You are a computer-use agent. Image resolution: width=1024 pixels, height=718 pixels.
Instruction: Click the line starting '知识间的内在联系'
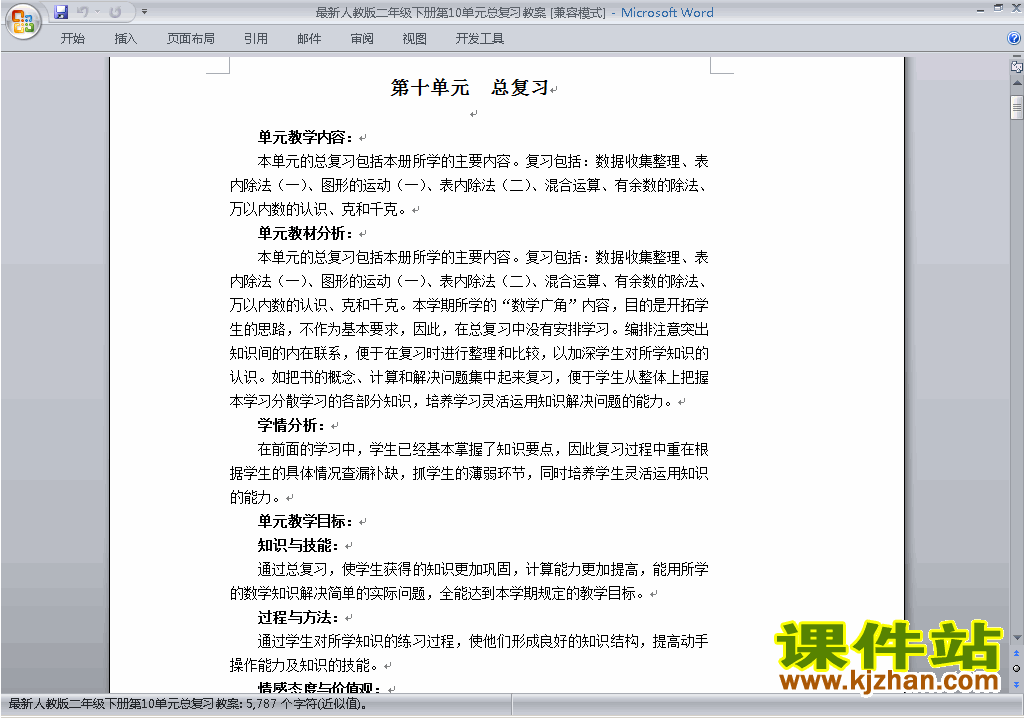coord(469,353)
